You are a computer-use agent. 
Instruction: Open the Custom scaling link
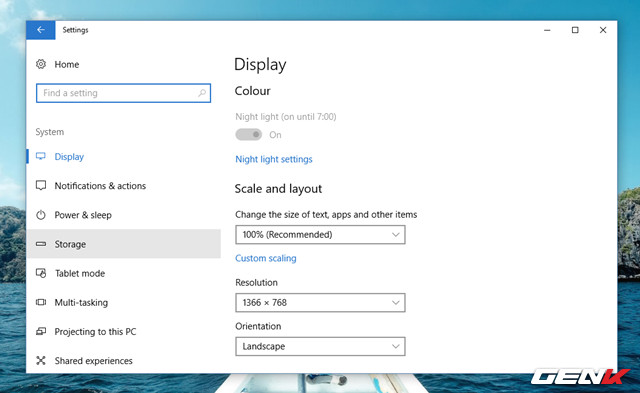[x=266, y=258]
